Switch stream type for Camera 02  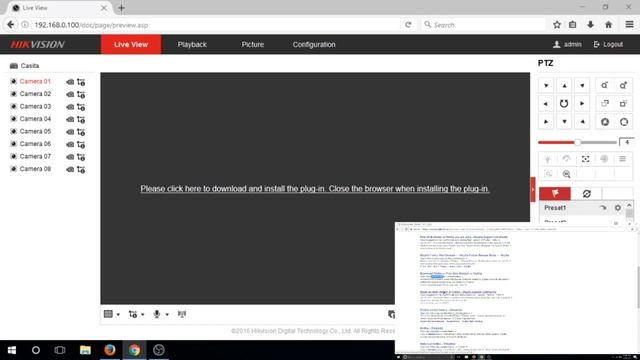[81, 95]
